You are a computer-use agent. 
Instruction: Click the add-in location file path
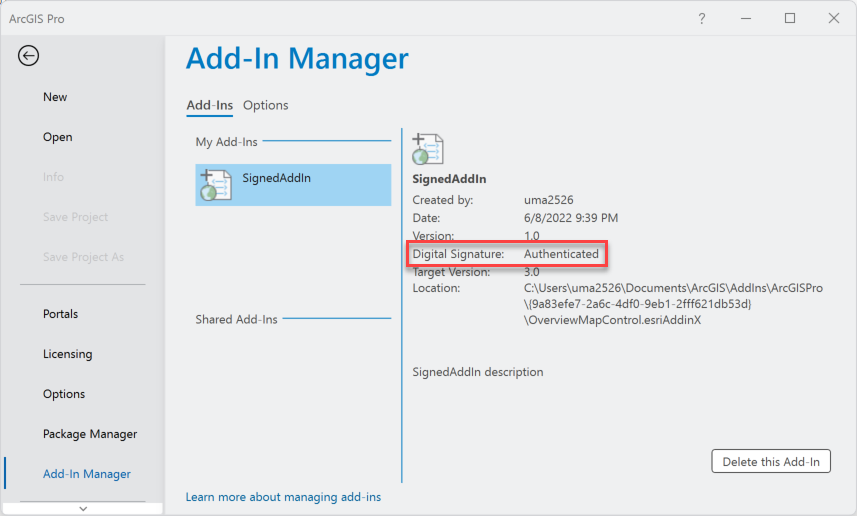673,303
